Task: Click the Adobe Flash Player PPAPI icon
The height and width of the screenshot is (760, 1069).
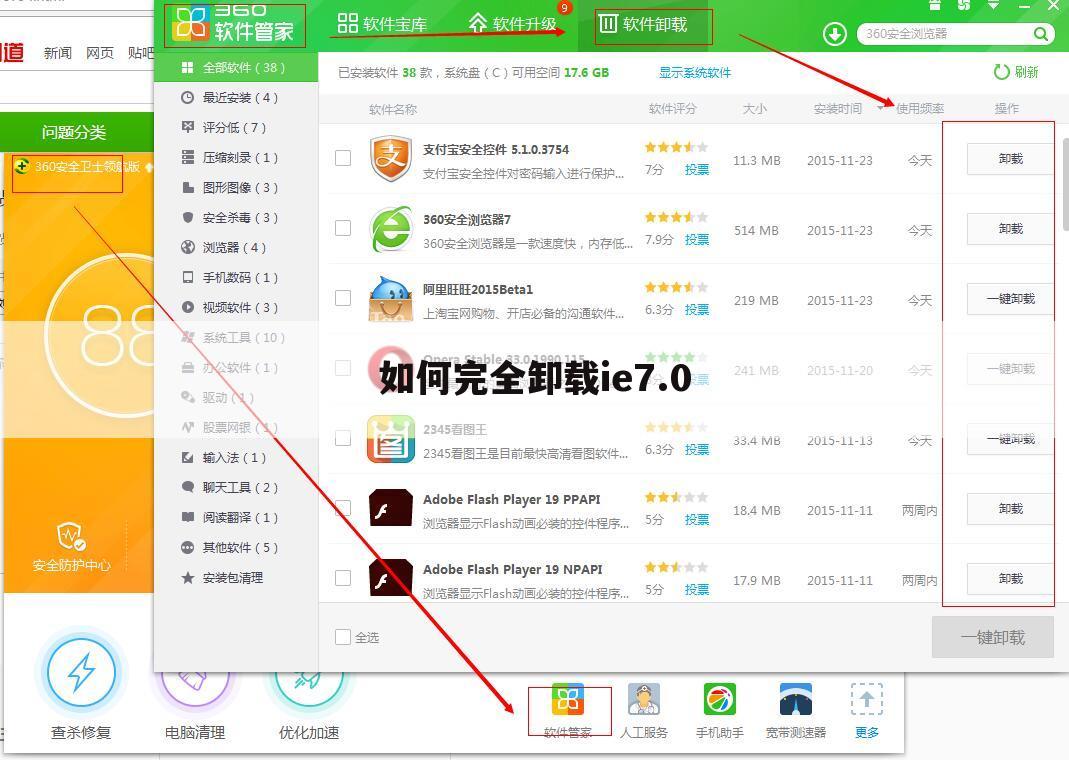Action: tap(391, 508)
